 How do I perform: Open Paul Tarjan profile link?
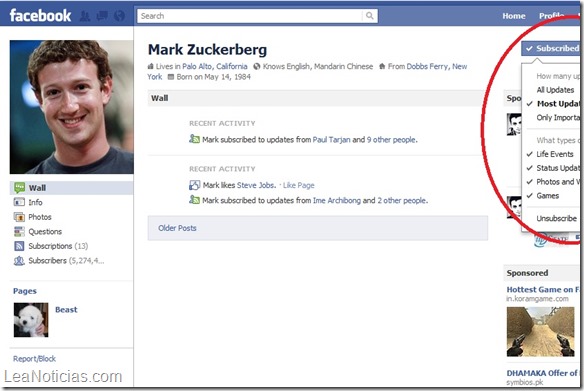(x=331, y=140)
